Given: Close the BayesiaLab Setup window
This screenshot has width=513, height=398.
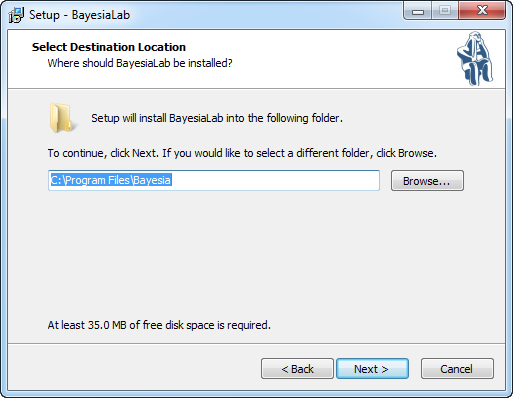Looking at the screenshot, I should click(482, 11).
